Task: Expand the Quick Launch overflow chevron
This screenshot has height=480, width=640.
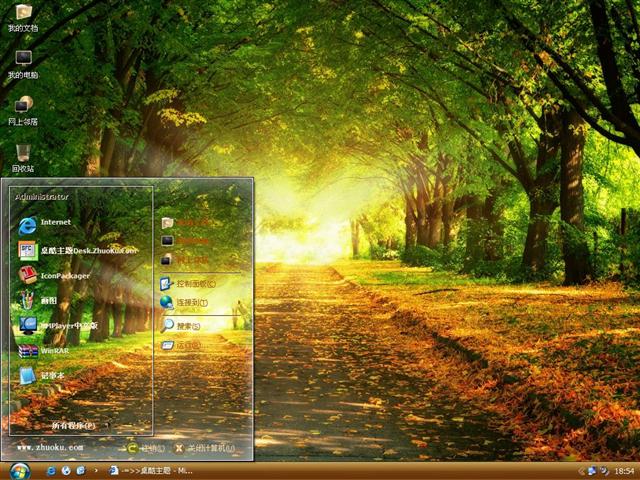Action: click(x=96, y=471)
